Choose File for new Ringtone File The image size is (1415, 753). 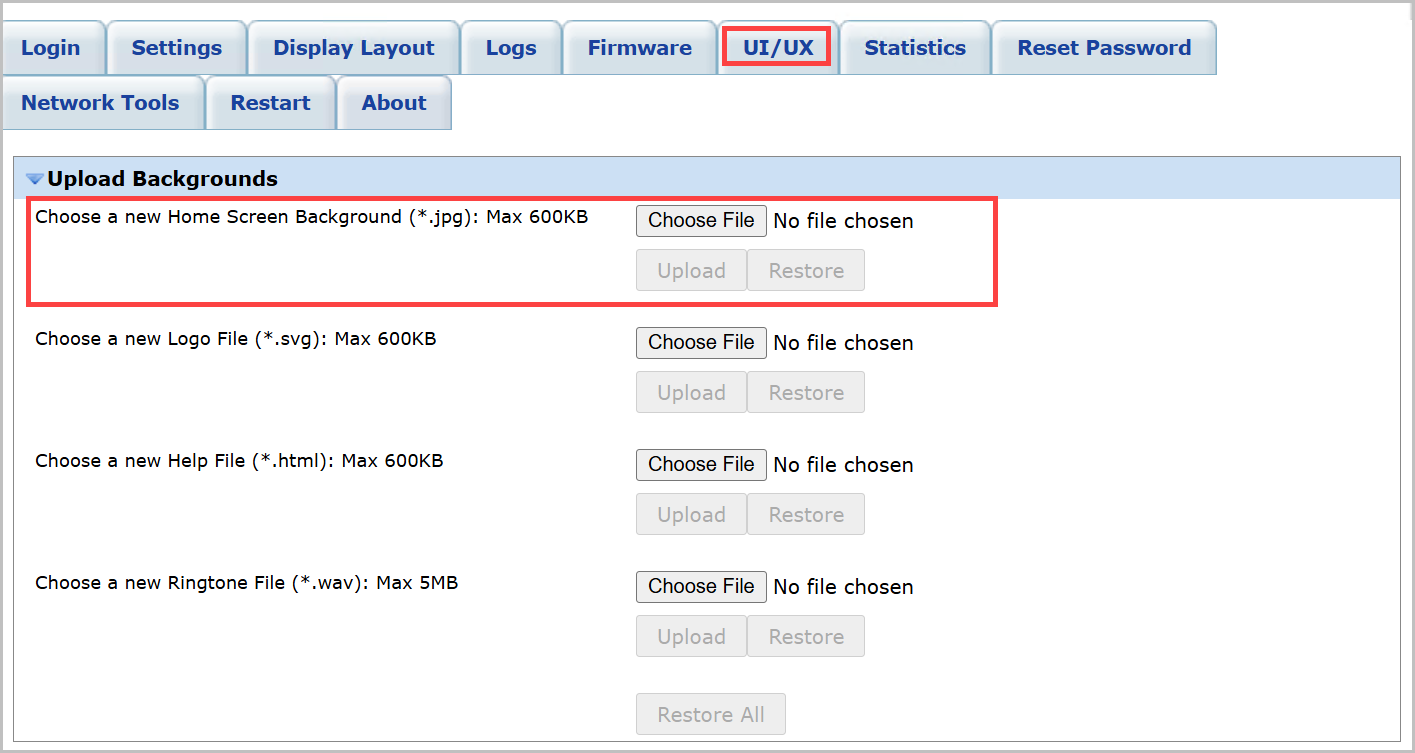(x=701, y=587)
